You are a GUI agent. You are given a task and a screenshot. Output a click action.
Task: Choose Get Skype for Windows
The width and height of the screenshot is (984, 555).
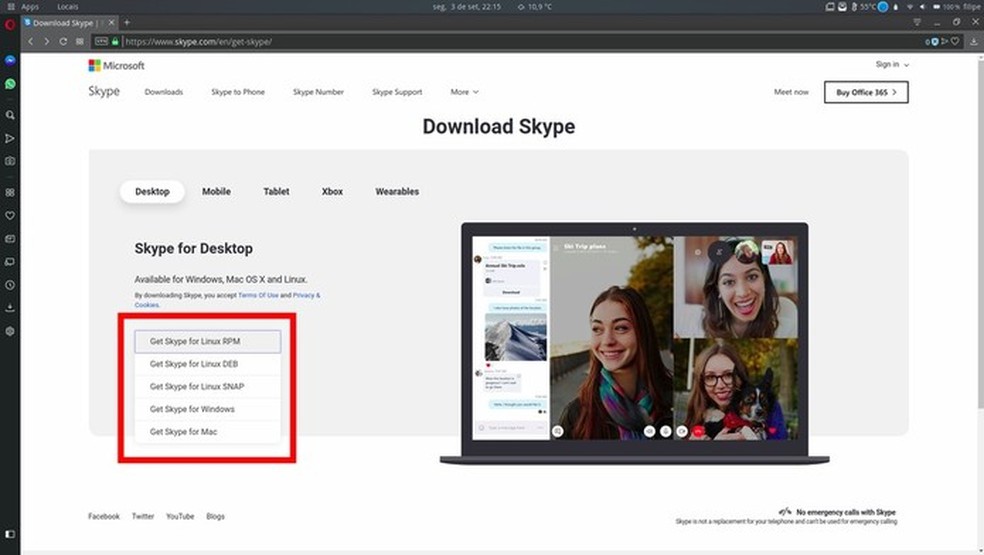point(208,409)
